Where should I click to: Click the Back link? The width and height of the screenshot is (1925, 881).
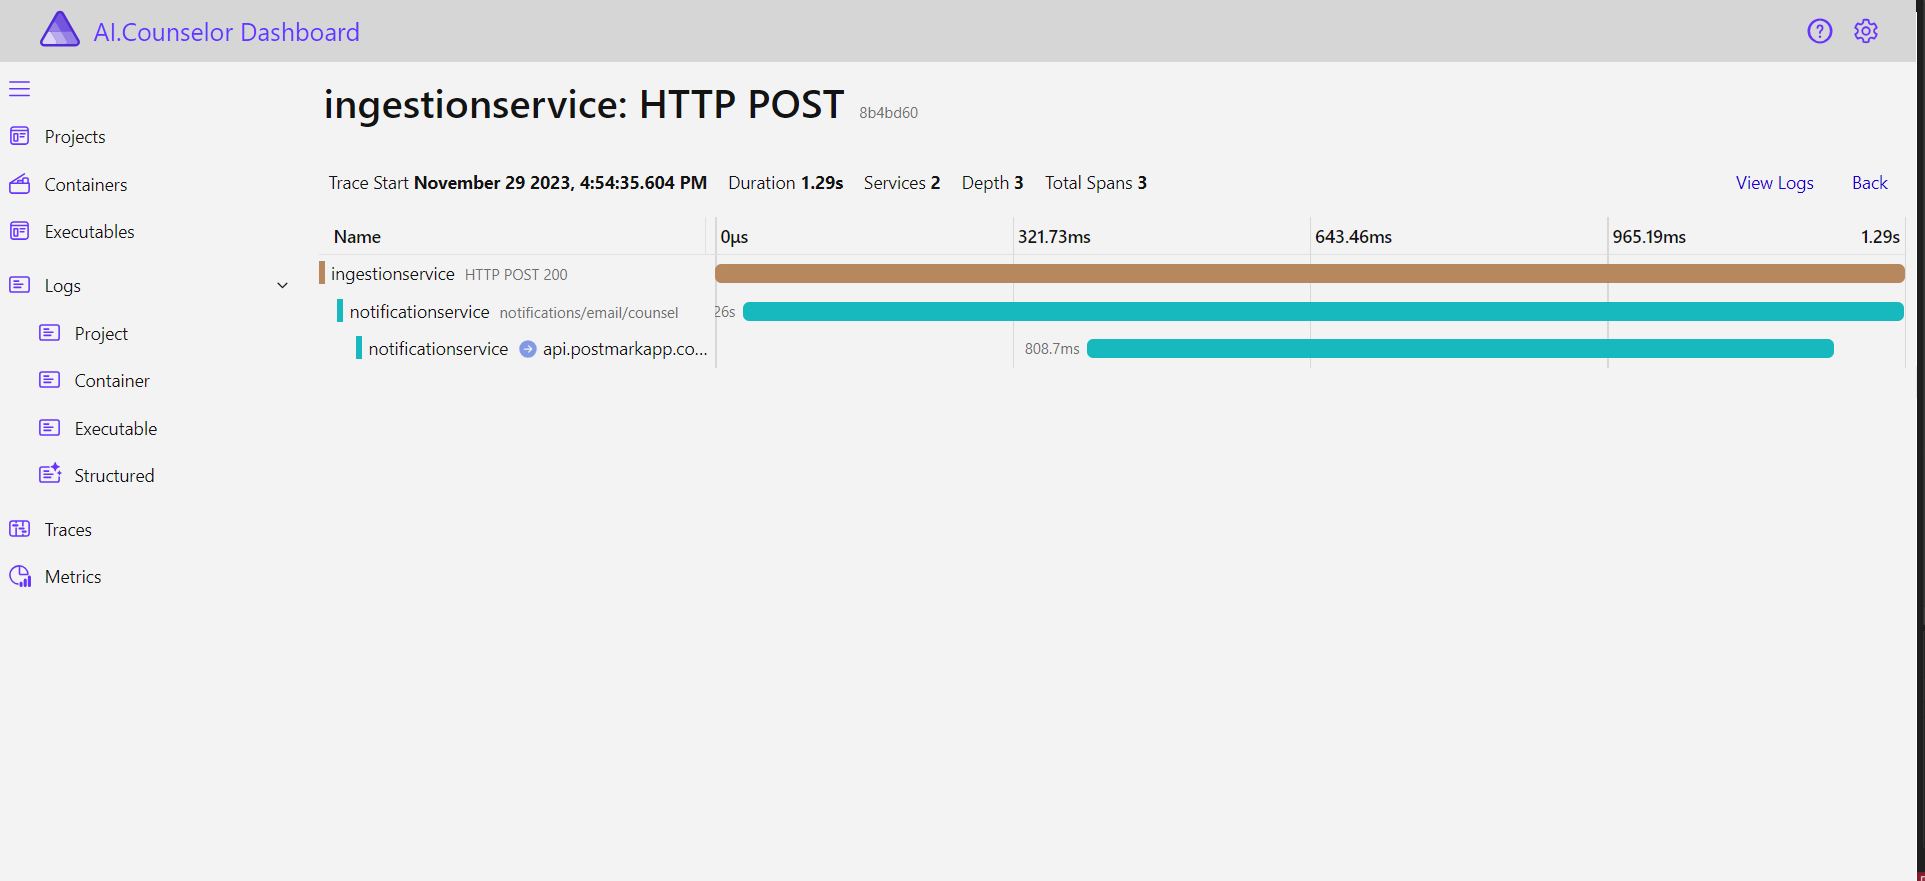click(1870, 183)
